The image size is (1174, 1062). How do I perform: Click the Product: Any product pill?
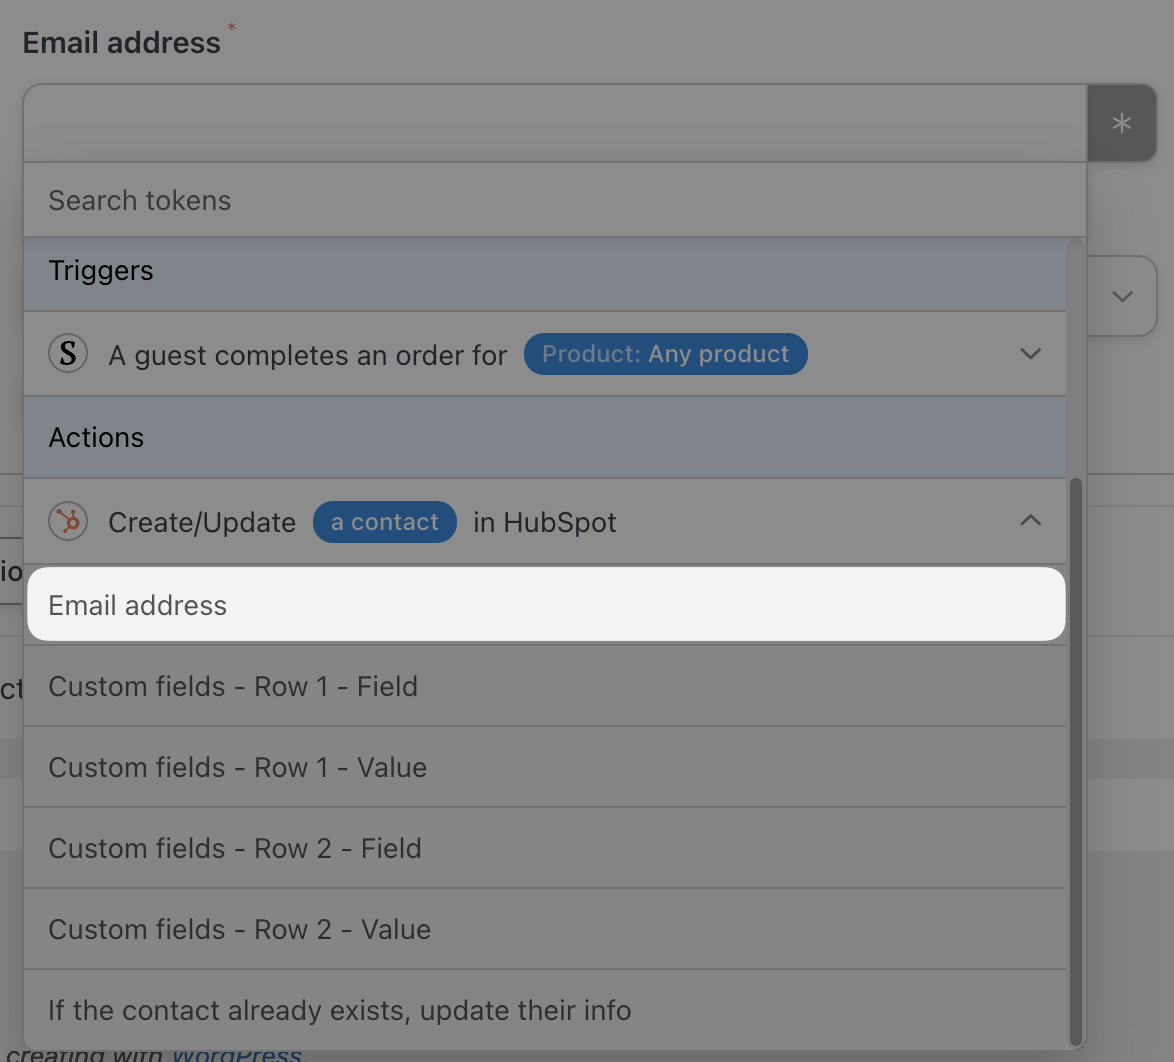666,354
